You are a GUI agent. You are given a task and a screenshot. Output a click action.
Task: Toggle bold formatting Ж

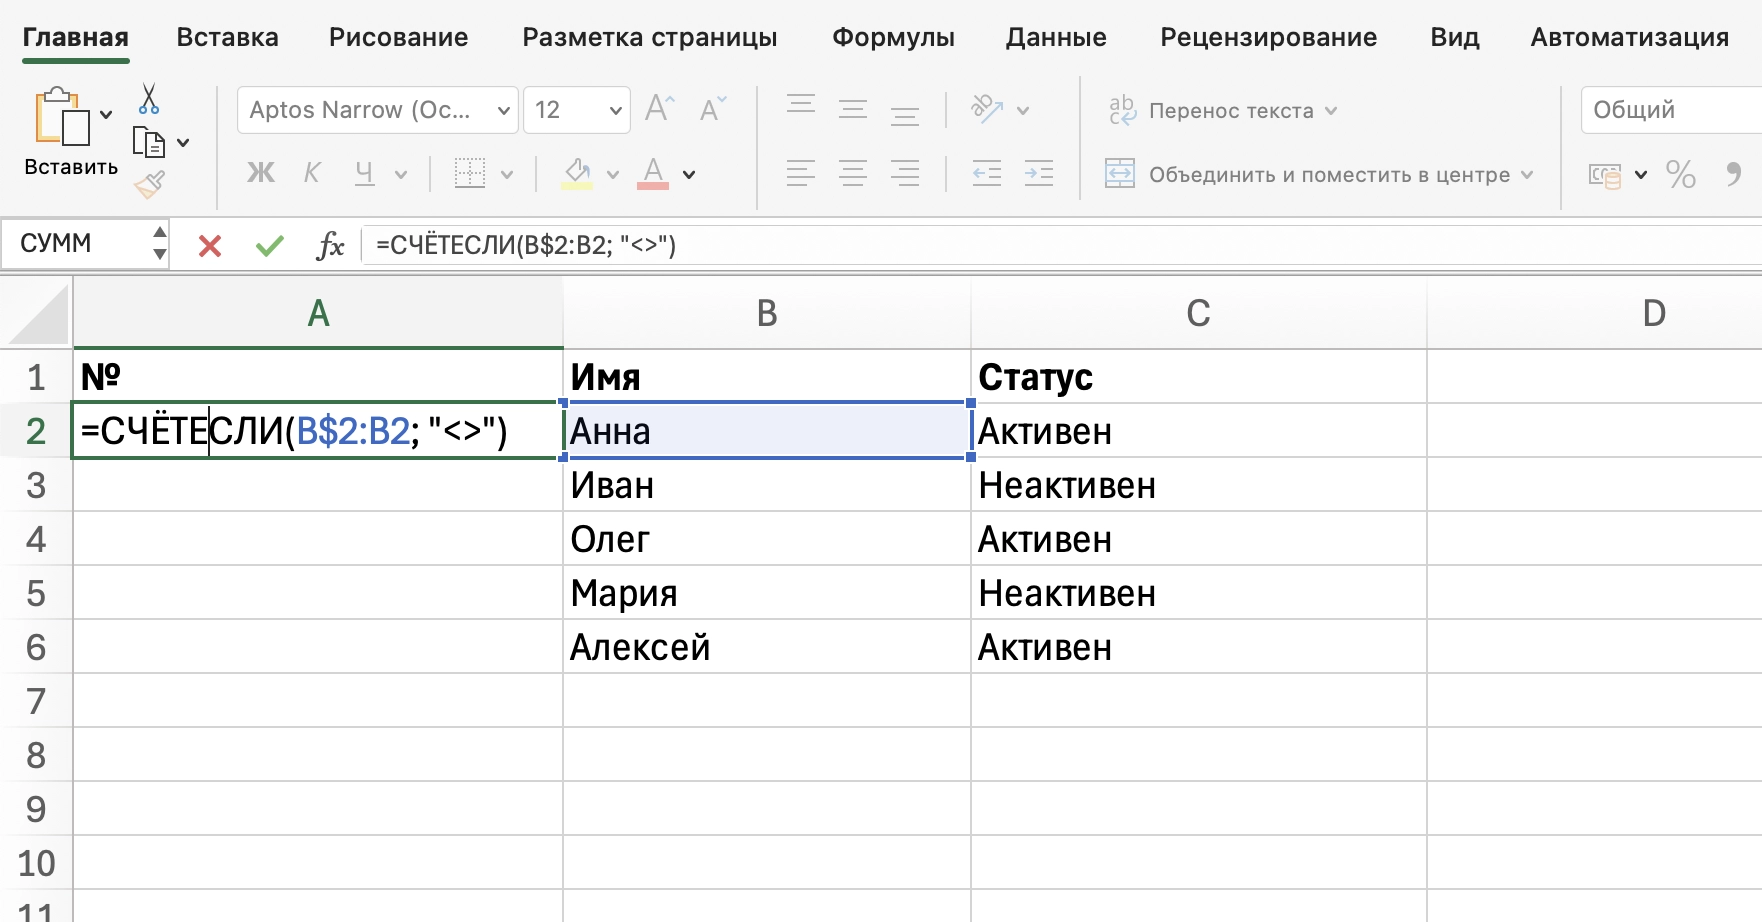260,174
